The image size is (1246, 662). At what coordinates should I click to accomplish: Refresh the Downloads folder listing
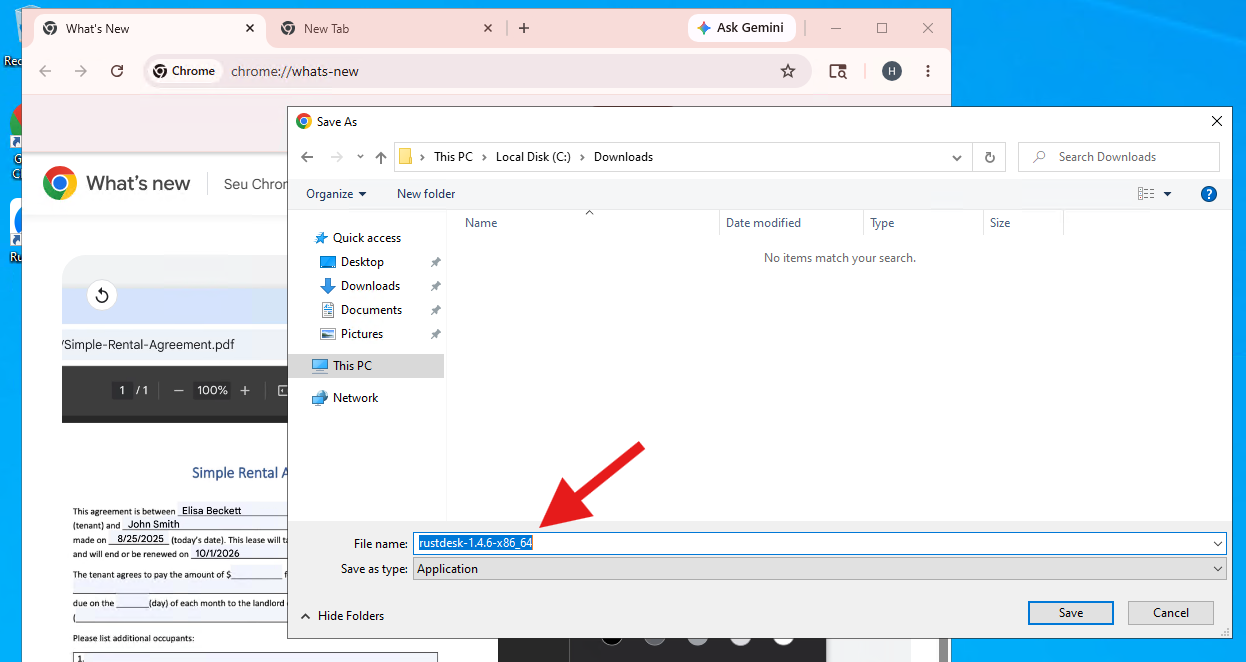click(989, 157)
